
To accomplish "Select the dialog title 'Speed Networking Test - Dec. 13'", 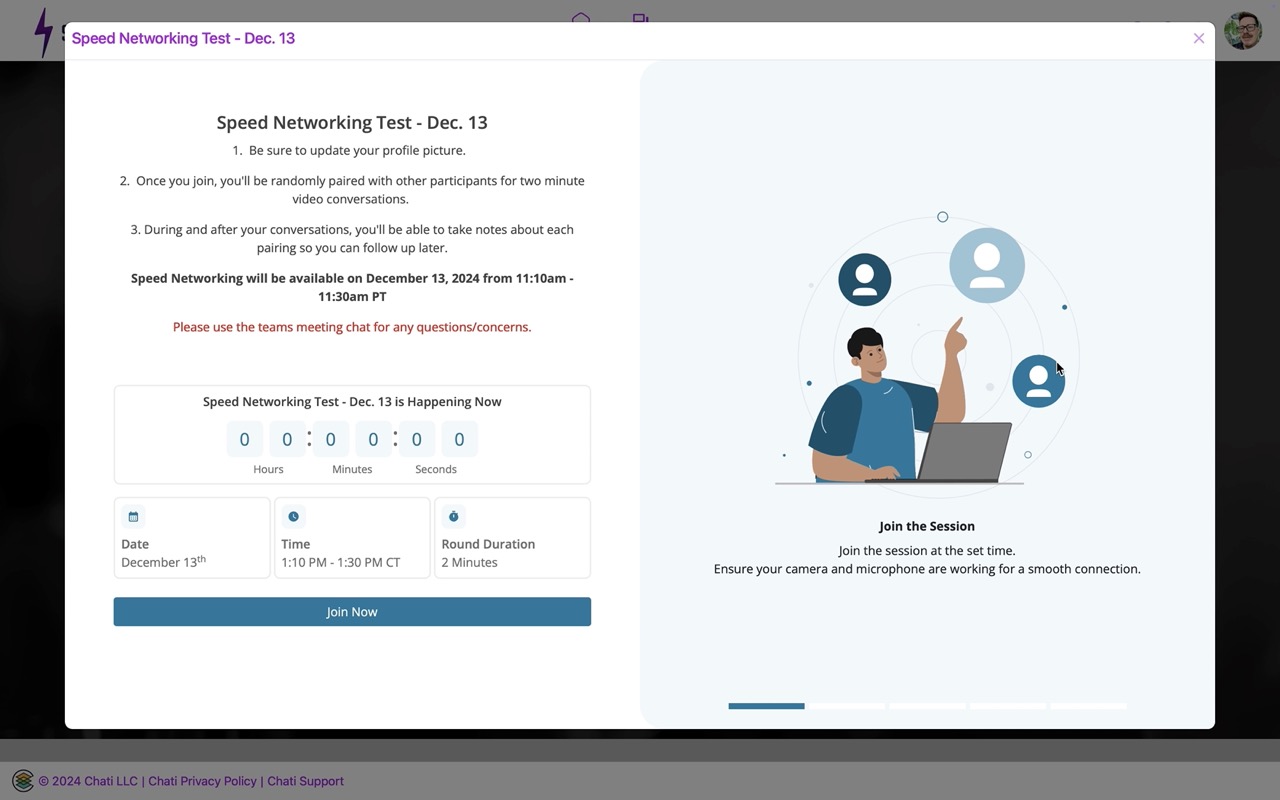I will coord(183,38).
